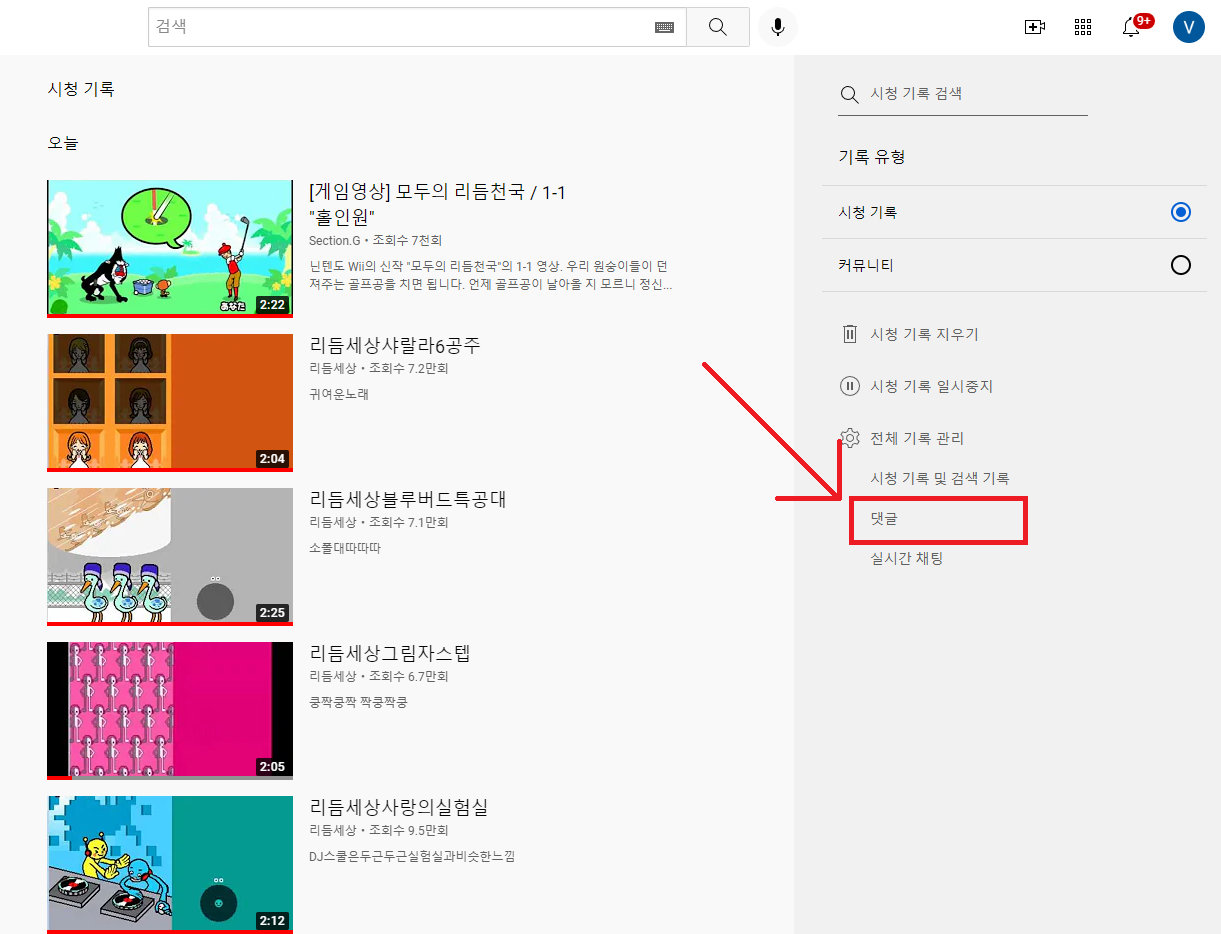The image size is (1221, 934).
Task: Click the gear icon for 전체 기록 관리
Action: click(x=850, y=438)
